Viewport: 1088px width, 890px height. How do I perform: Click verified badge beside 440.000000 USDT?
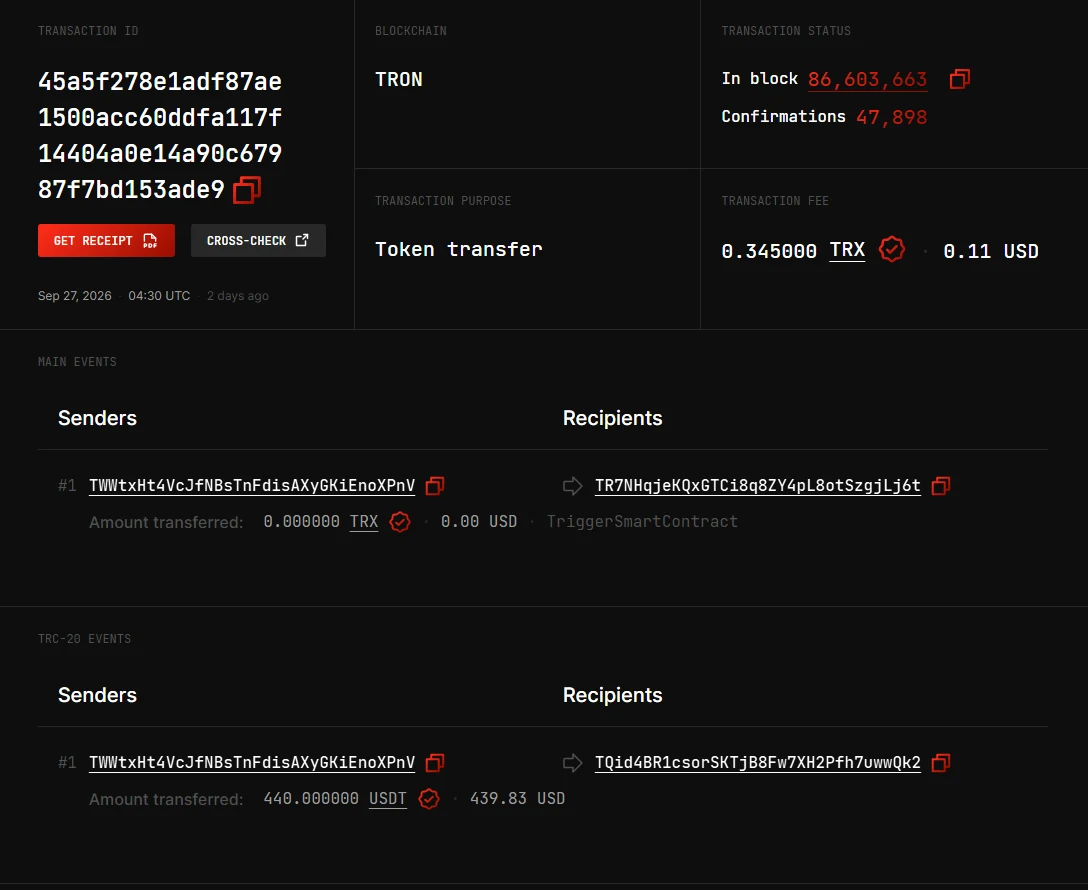(x=429, y=798)
